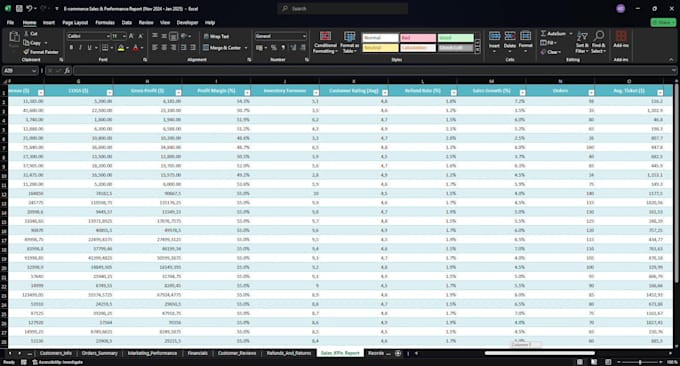
Task: Open the File menu
Action: pyautogui.click(x=10, y=23)
